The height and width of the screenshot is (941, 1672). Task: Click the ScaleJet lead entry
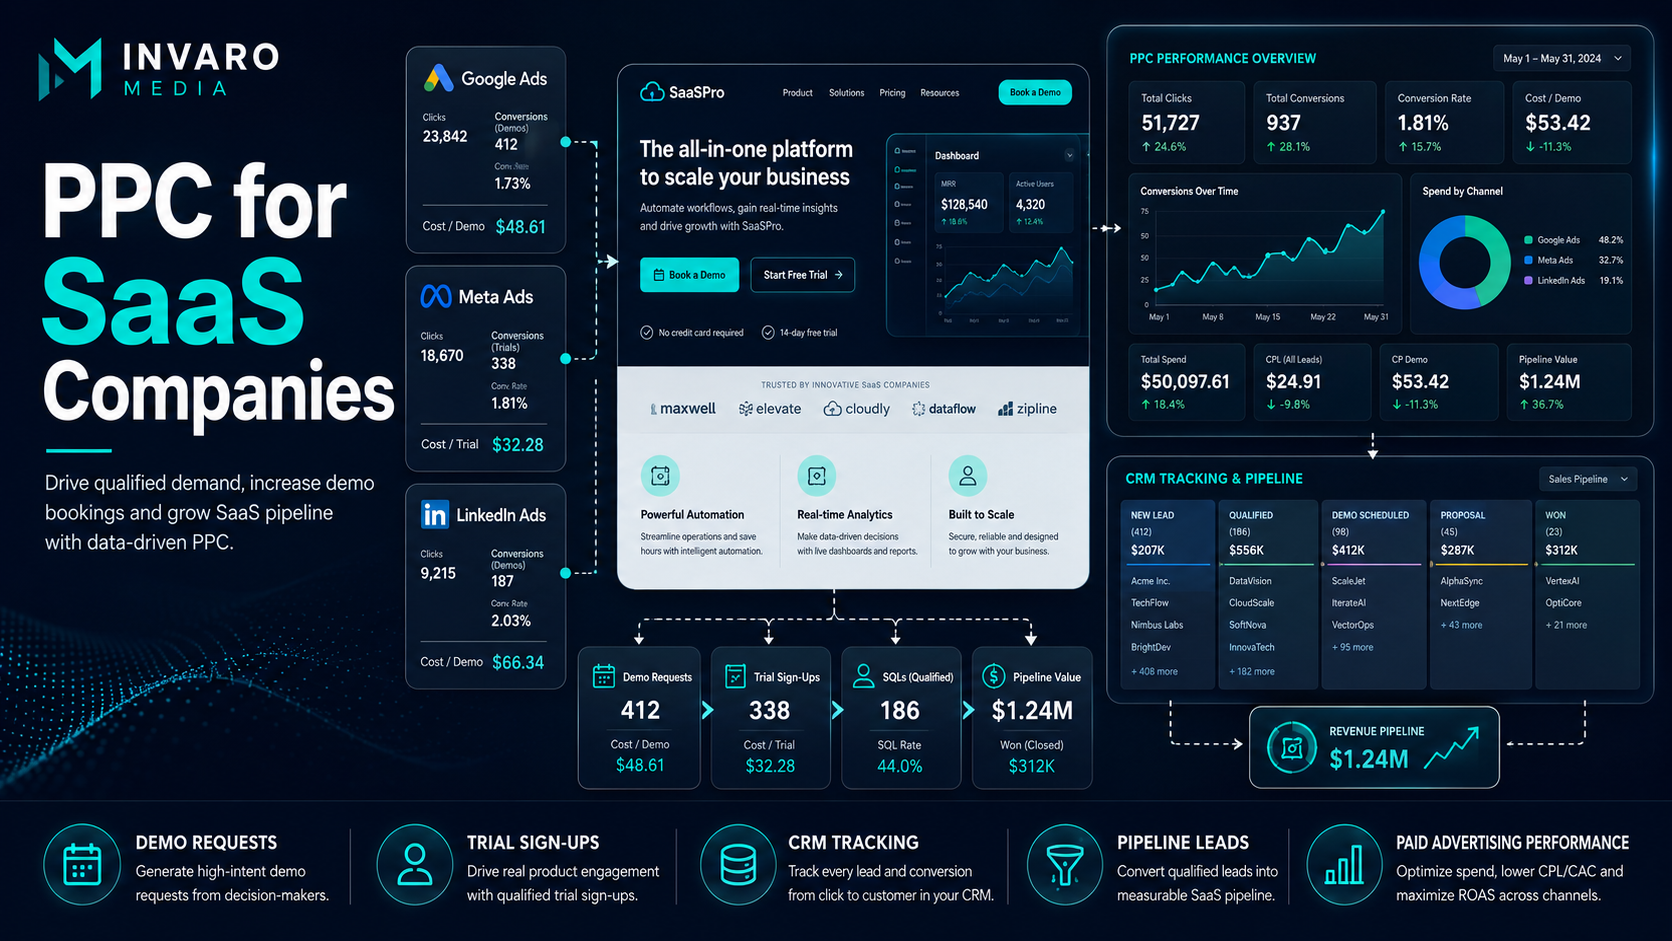pos(1348,581)
